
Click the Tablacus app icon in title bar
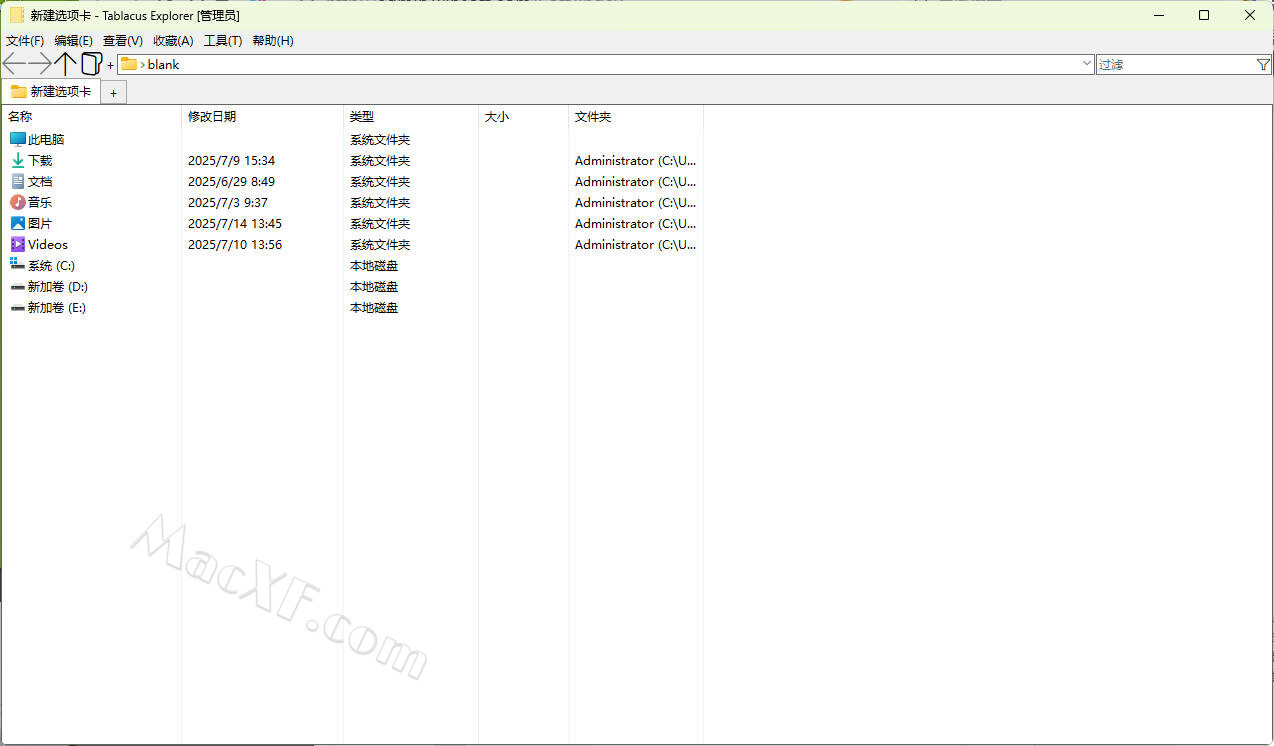(x=17, y=15)
